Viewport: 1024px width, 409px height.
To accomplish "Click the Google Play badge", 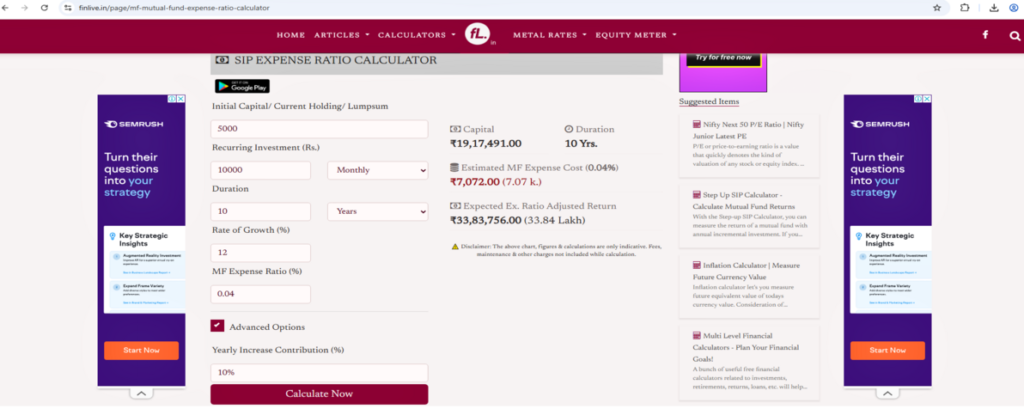I will [x=242, y=86].
